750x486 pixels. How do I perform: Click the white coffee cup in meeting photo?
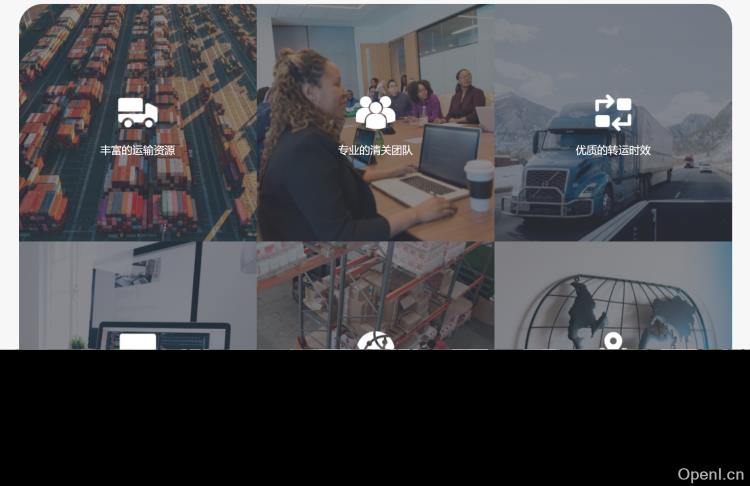(x=479, y=185)
